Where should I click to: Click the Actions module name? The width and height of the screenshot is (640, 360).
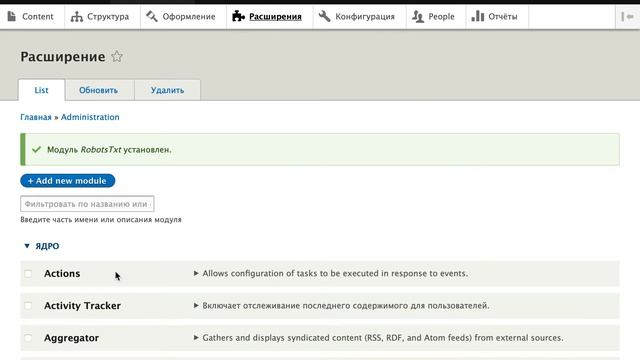pos(62,273)
